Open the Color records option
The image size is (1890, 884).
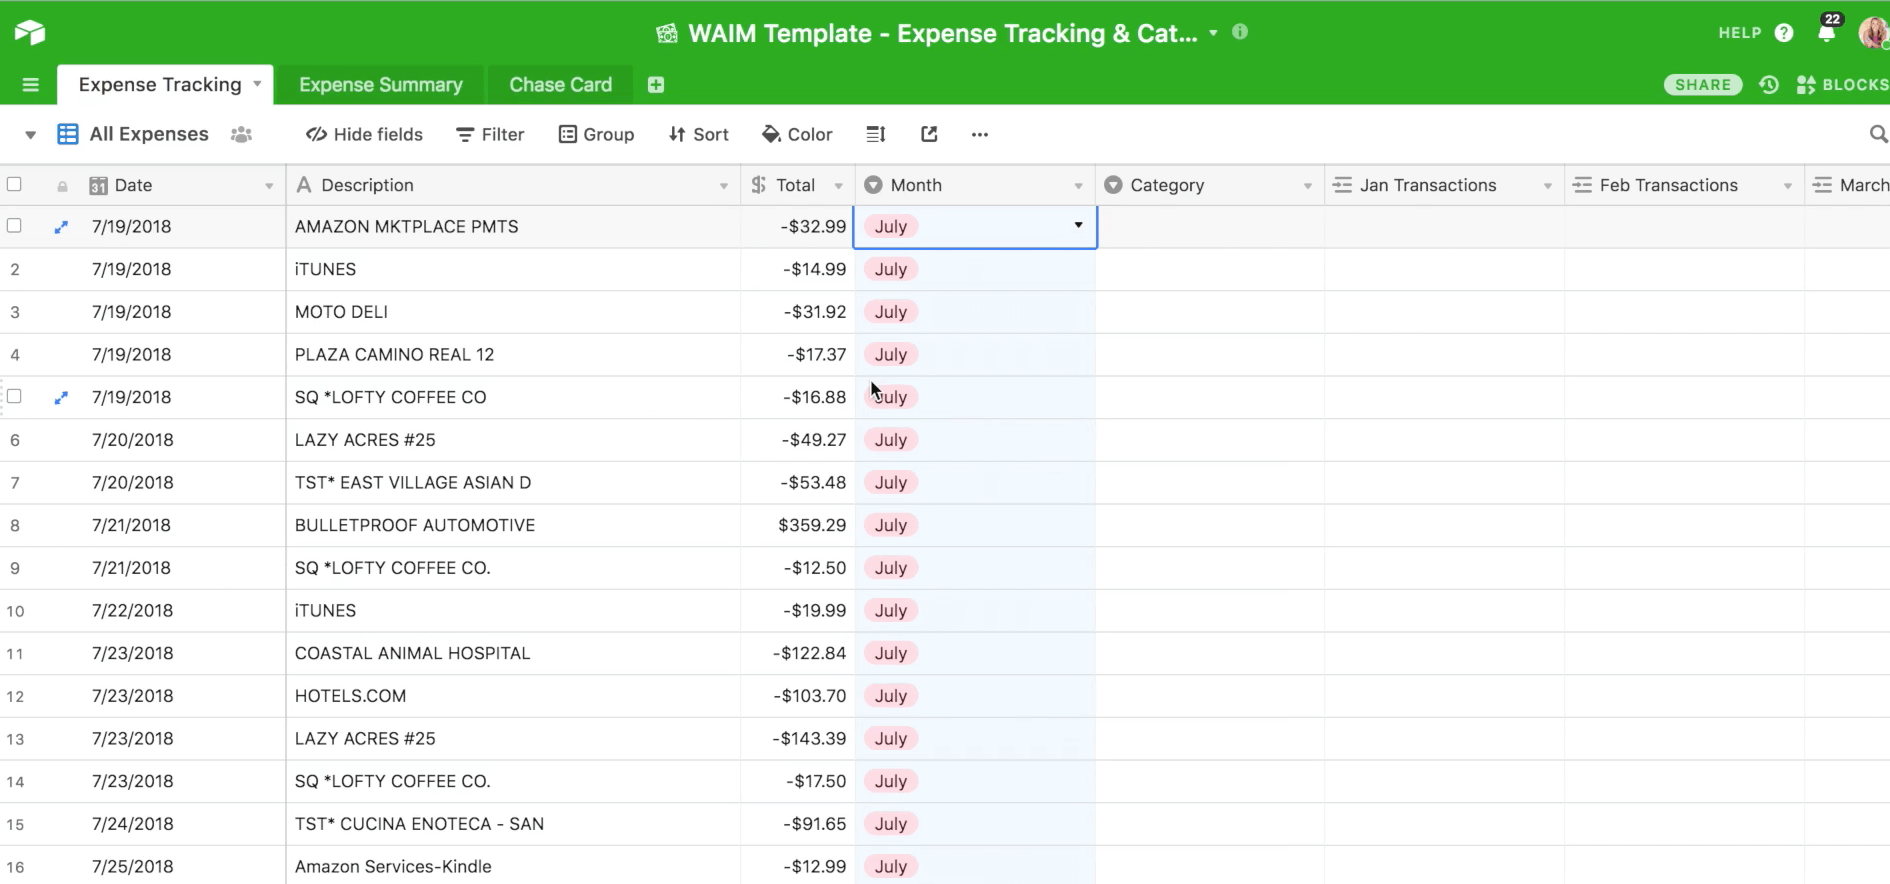[797, 134]
